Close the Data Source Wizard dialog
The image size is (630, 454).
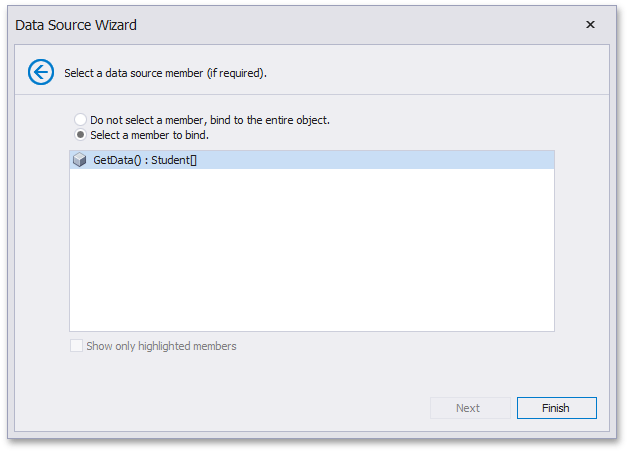[590, 24]
